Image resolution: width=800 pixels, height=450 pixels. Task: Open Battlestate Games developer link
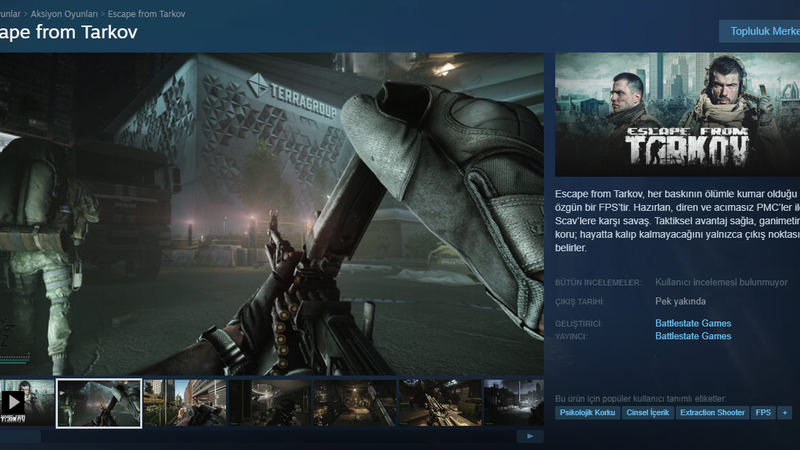692,323
